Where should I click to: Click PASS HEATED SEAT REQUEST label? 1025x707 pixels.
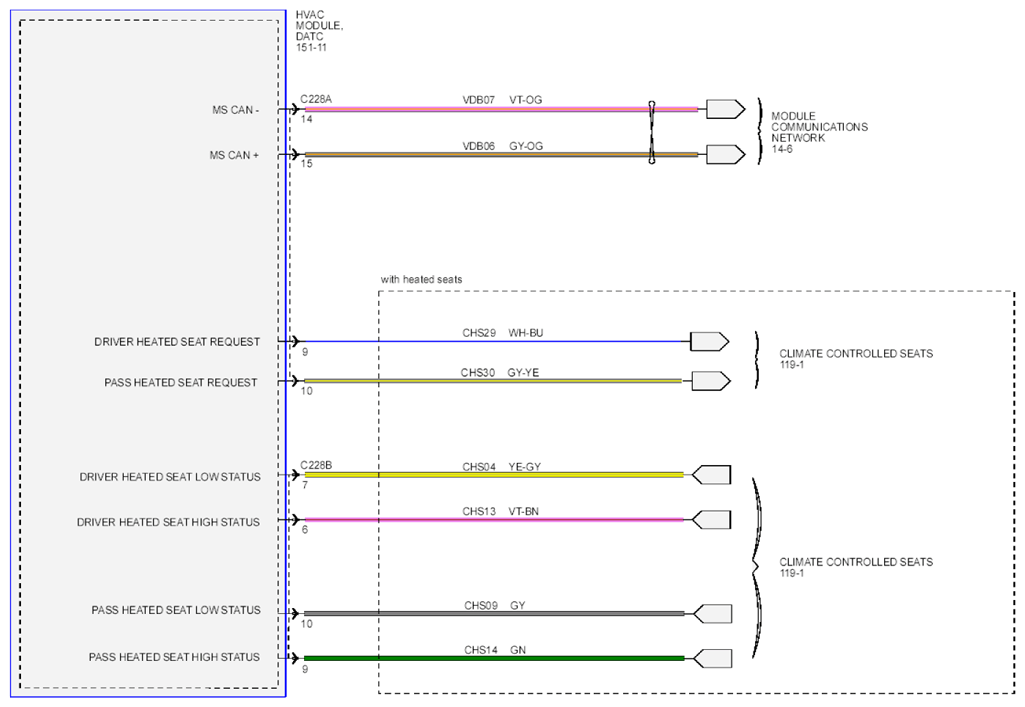coord(181,382)
